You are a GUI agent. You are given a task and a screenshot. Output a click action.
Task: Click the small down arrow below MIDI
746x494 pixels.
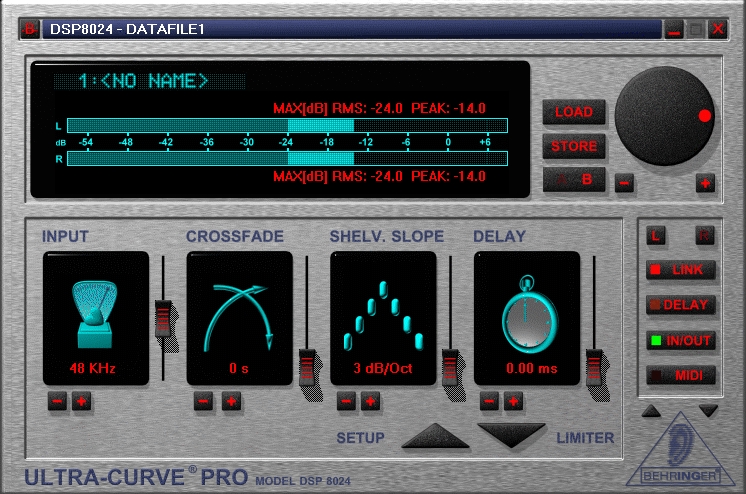[x=708, y=411]
